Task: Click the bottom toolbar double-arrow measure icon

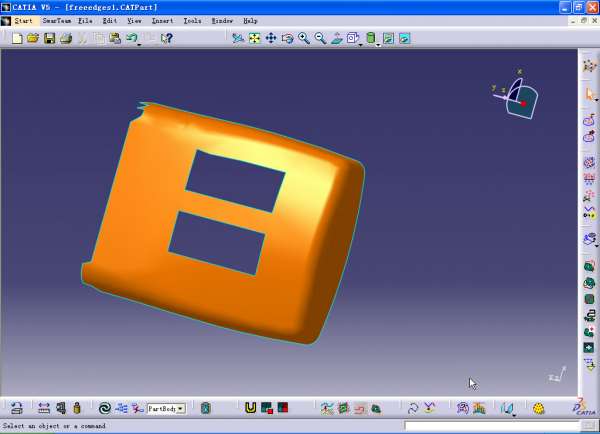Action: click(44, 408)
